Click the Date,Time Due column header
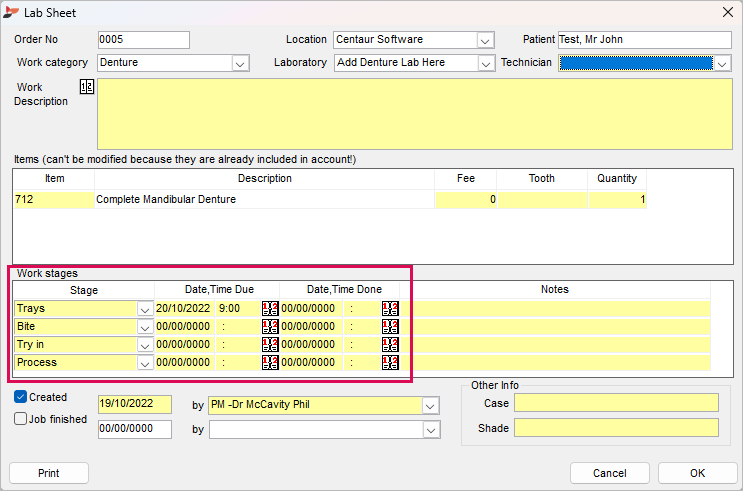This screenshot has height=491, width=743. pyautogui.click(x=219, y=290)
